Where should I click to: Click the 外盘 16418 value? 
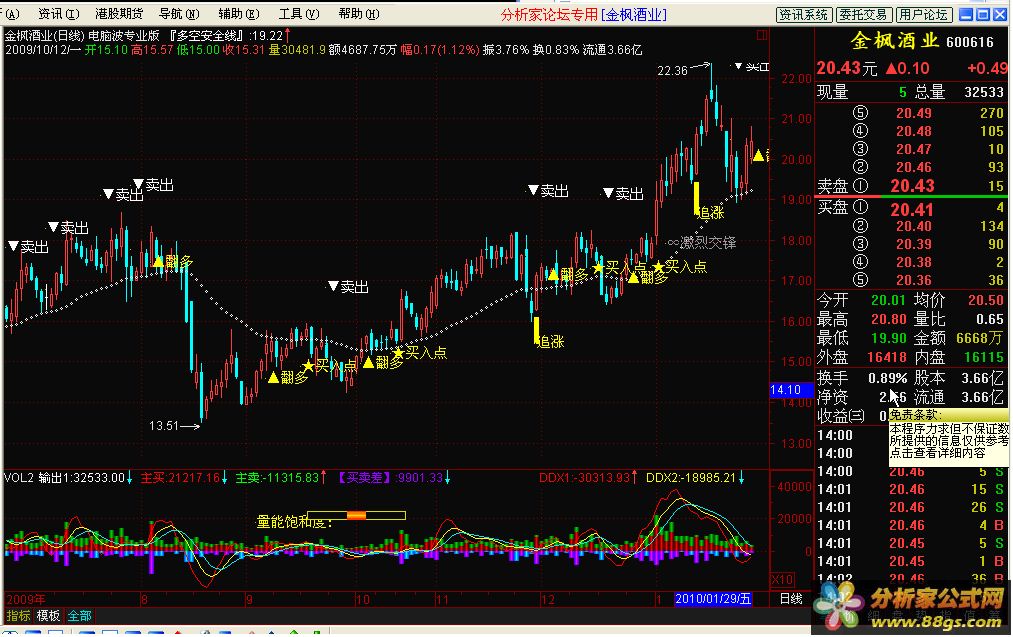886,357
